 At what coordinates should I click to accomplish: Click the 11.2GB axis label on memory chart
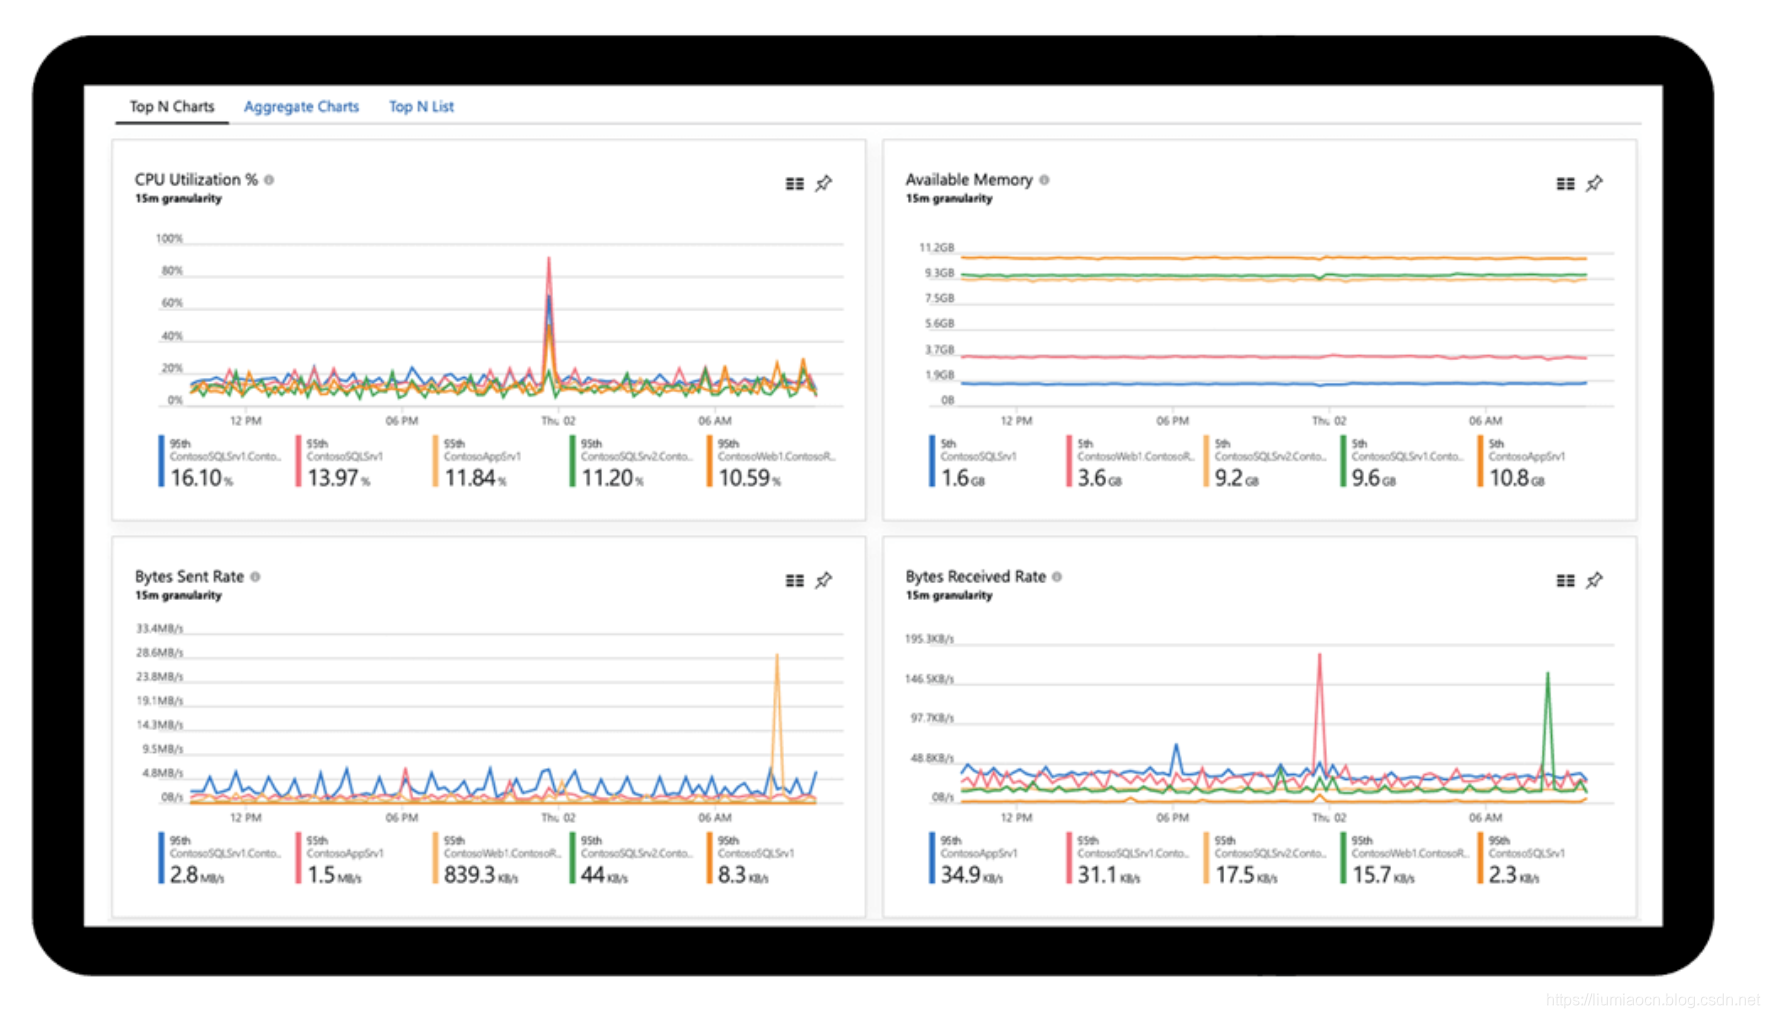coord(937,247)
